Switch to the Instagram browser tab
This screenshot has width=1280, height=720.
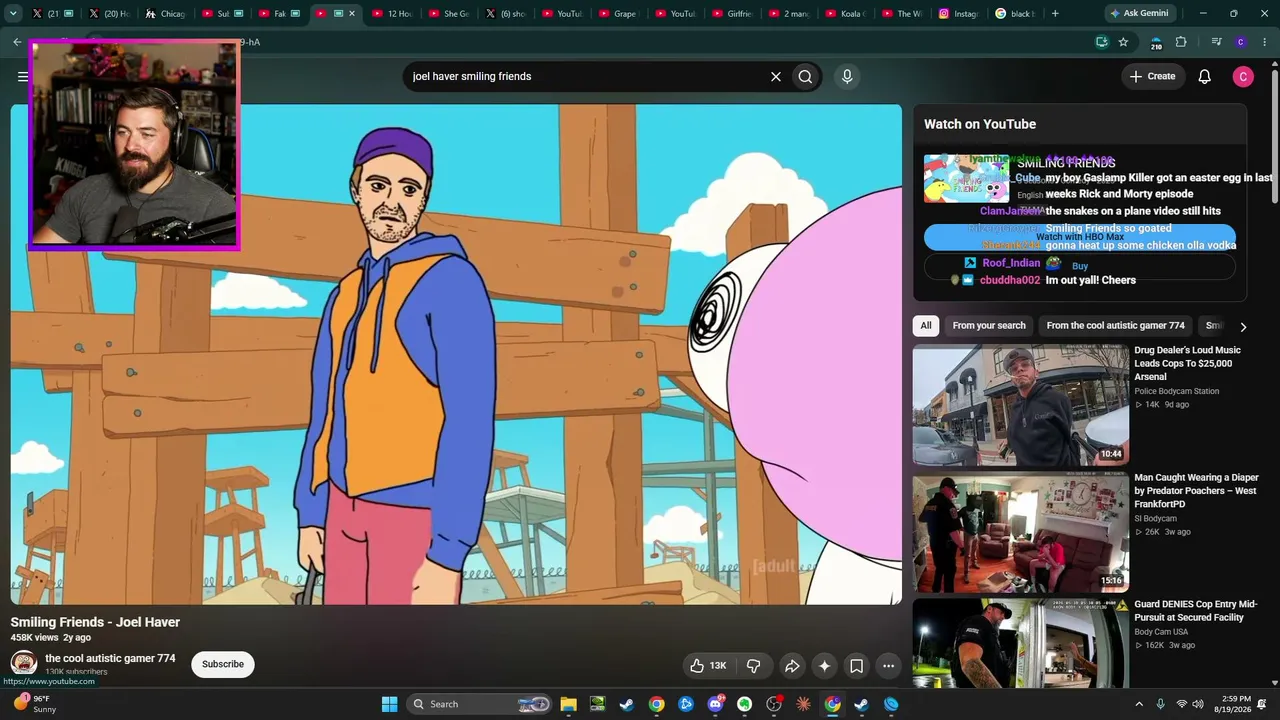click(x=957, y=14)
